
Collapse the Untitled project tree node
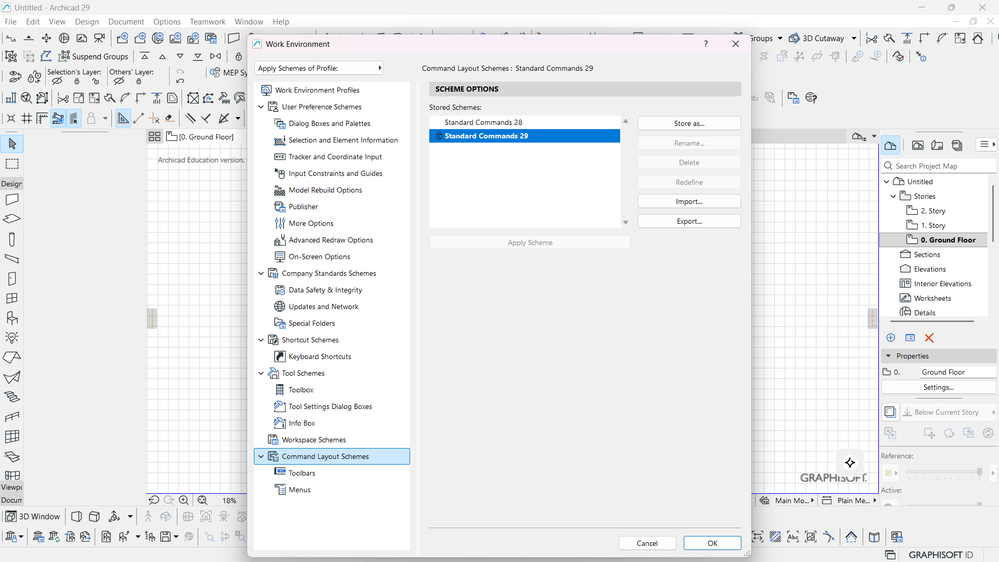tap(887, 182)
